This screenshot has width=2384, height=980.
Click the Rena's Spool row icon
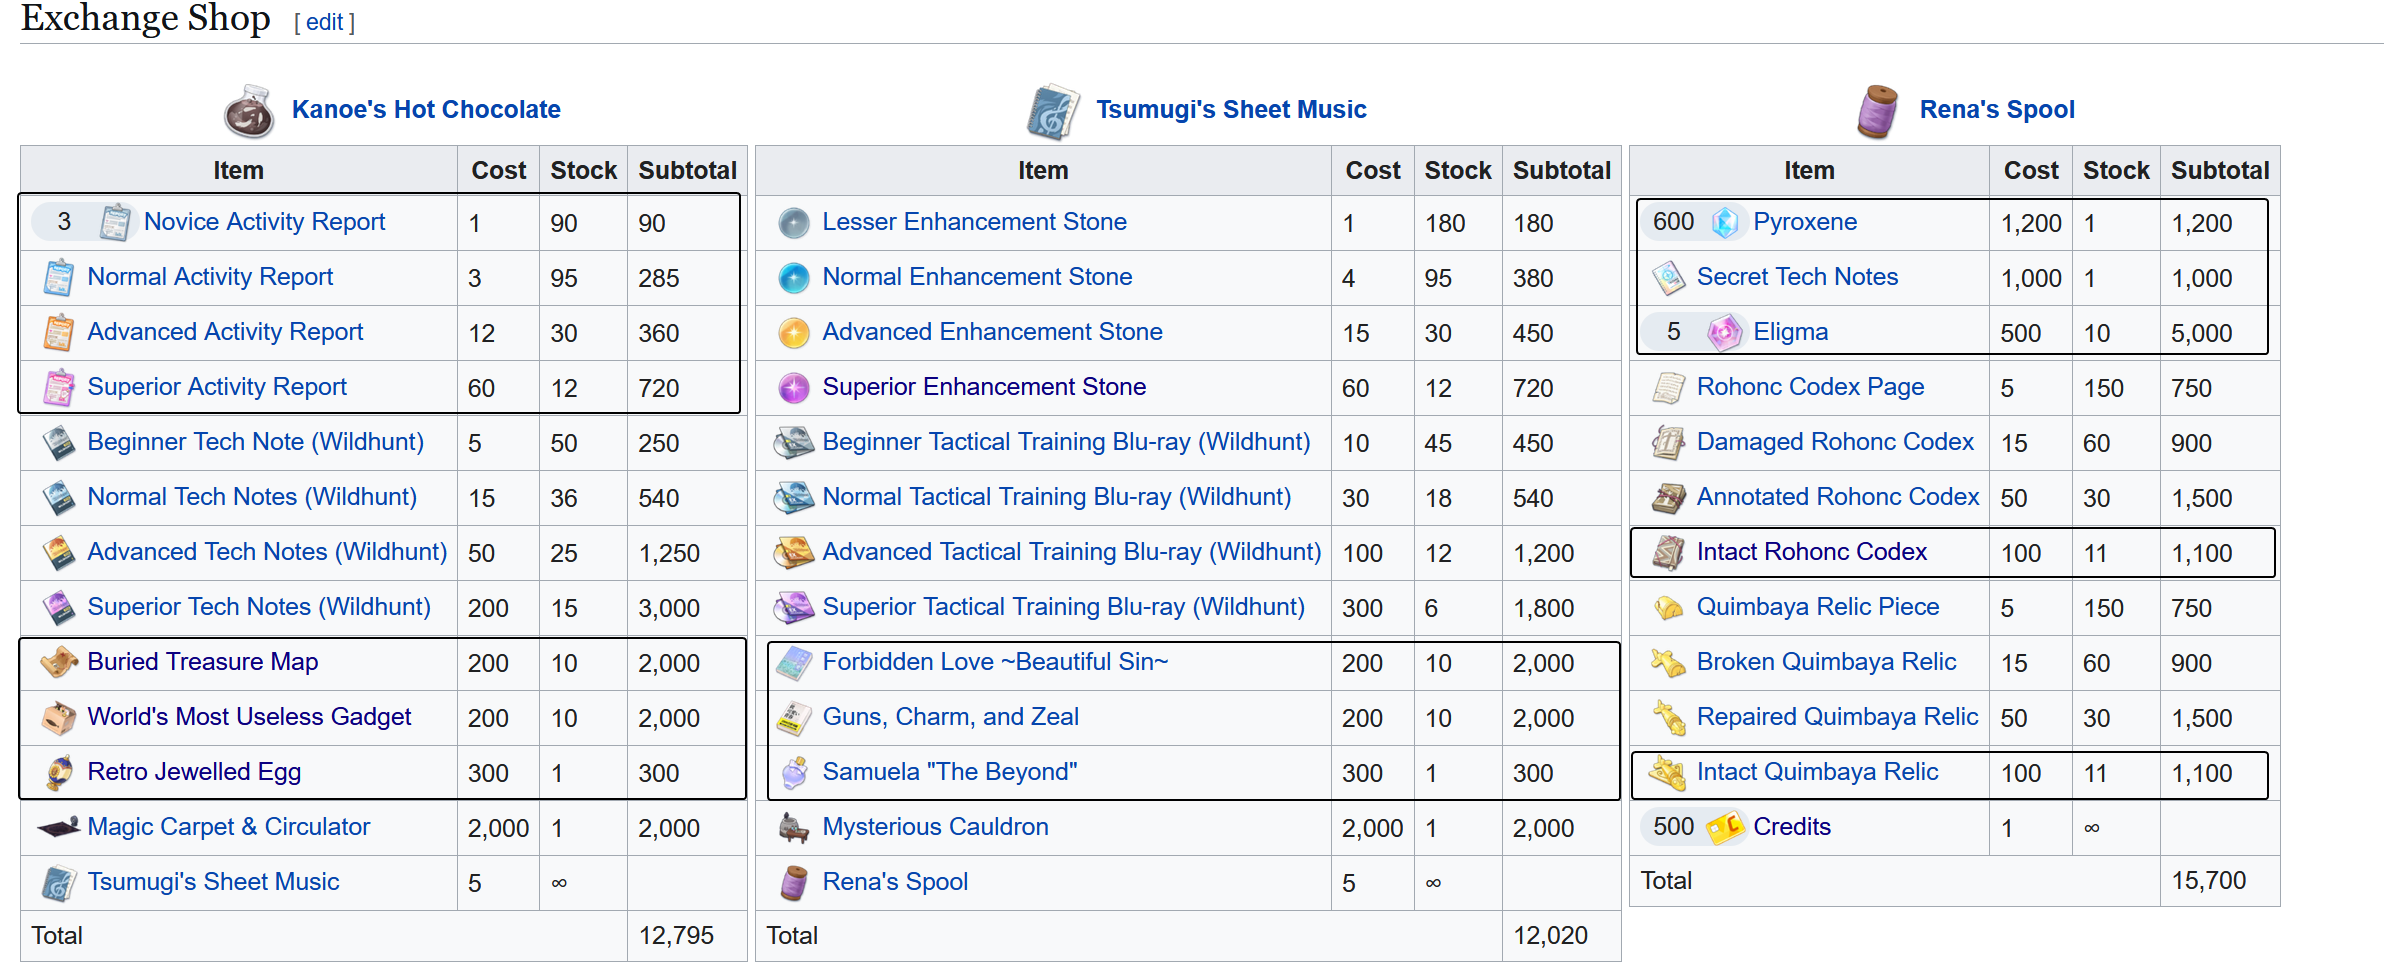[794, 882]
